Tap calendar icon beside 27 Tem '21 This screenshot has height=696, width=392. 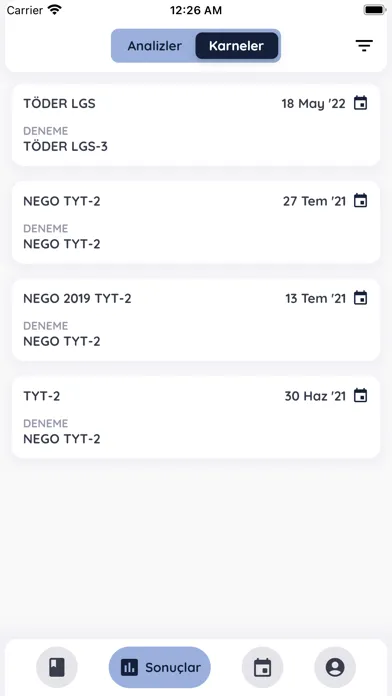pyautogui.click(x=360, y=201)
